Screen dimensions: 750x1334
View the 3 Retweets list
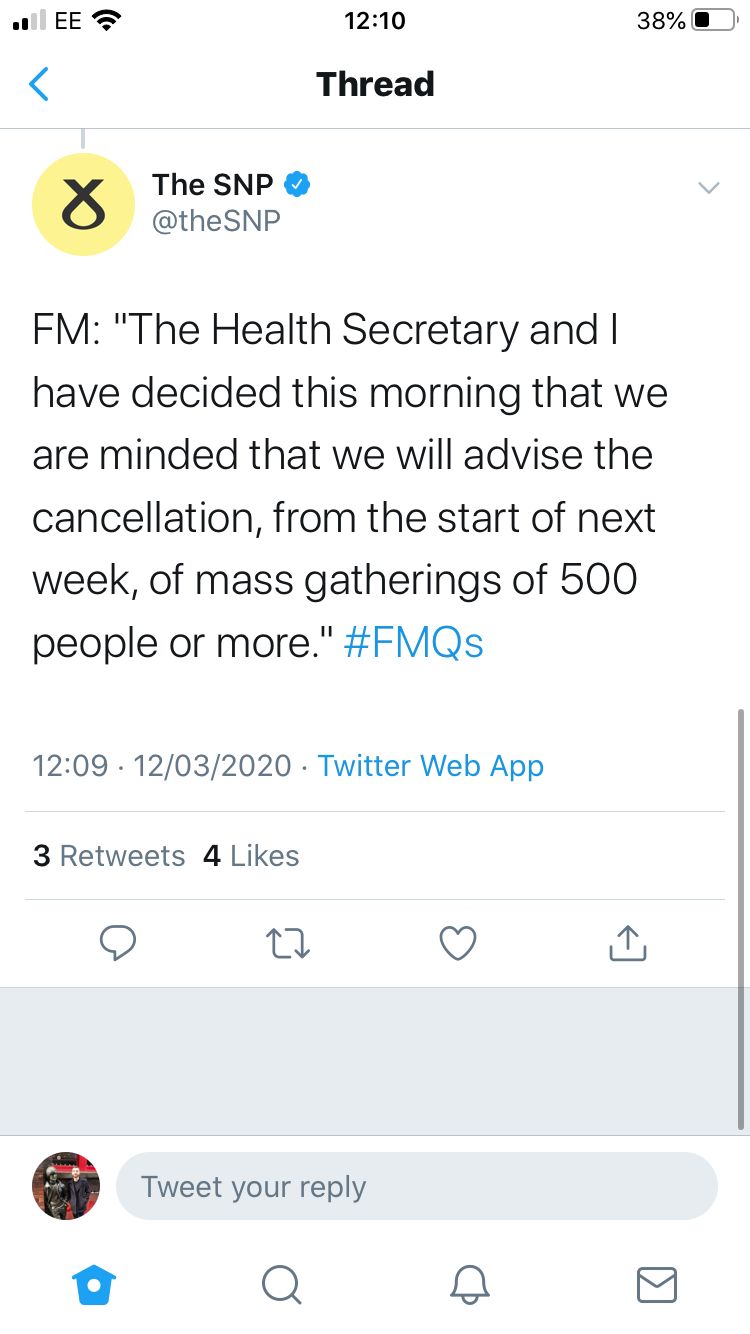click(x=109, y=856)
